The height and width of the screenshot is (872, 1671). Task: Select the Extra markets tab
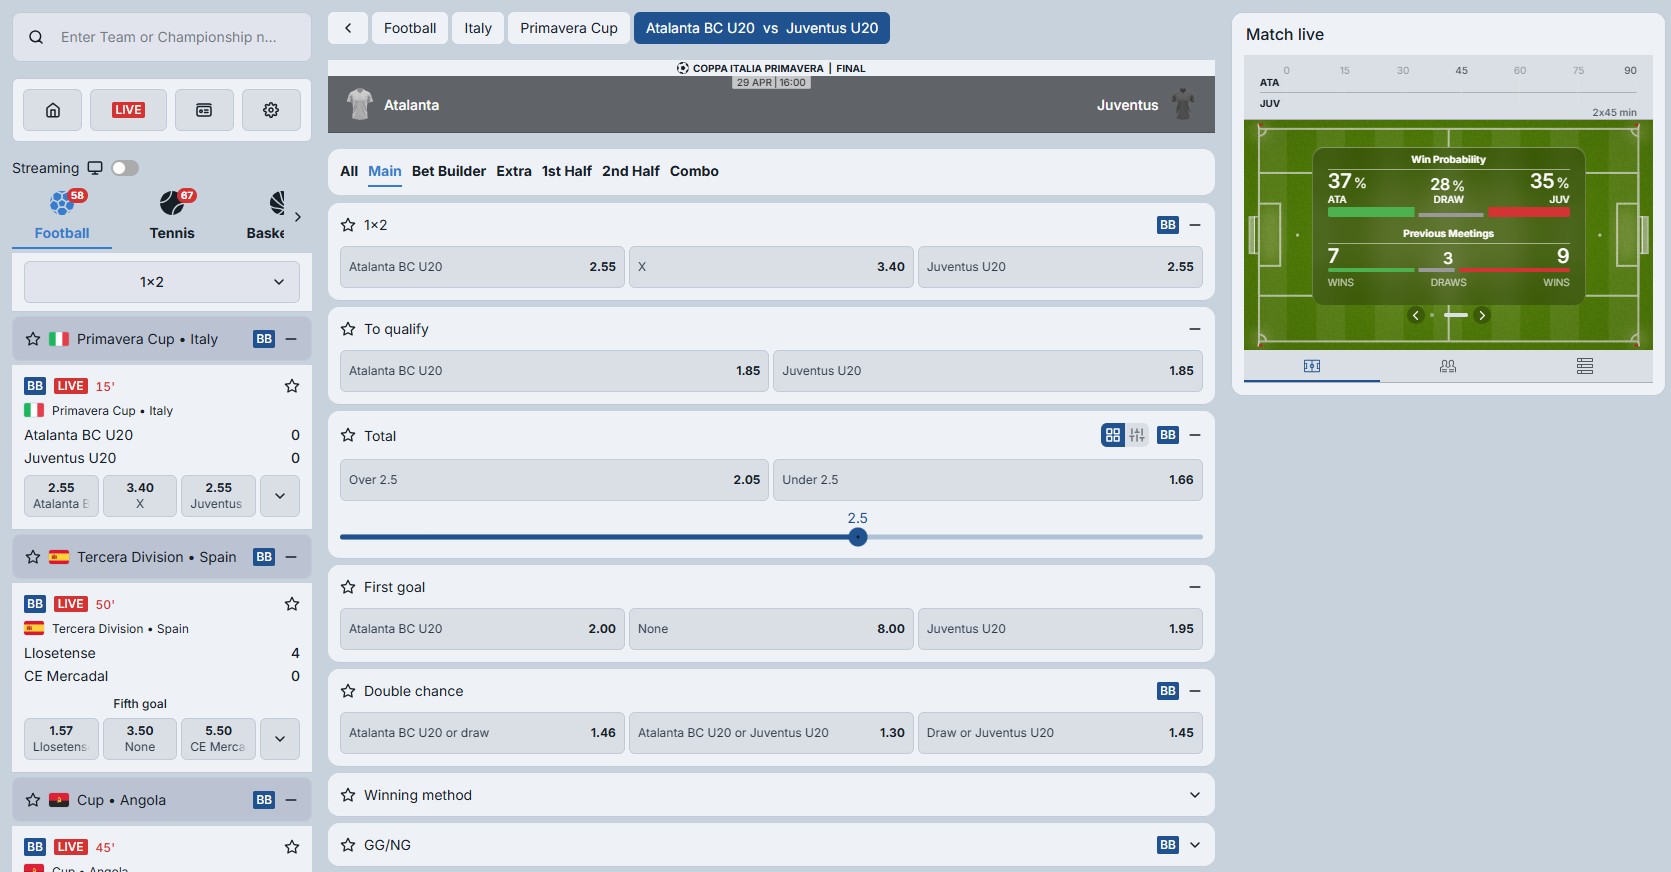click(x=514, y=171)
